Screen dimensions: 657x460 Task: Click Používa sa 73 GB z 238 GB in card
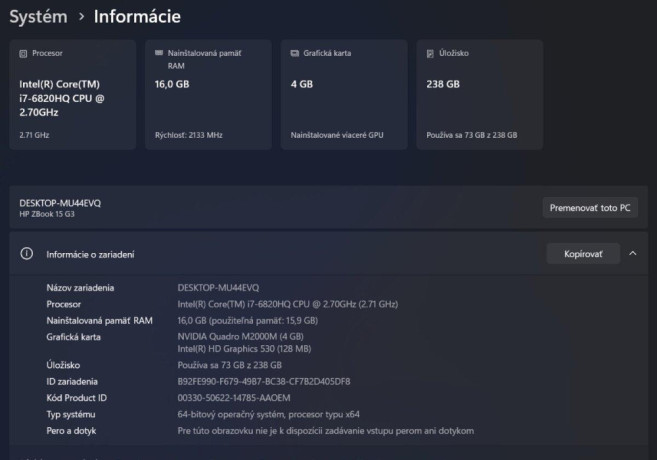click(471, 135)
